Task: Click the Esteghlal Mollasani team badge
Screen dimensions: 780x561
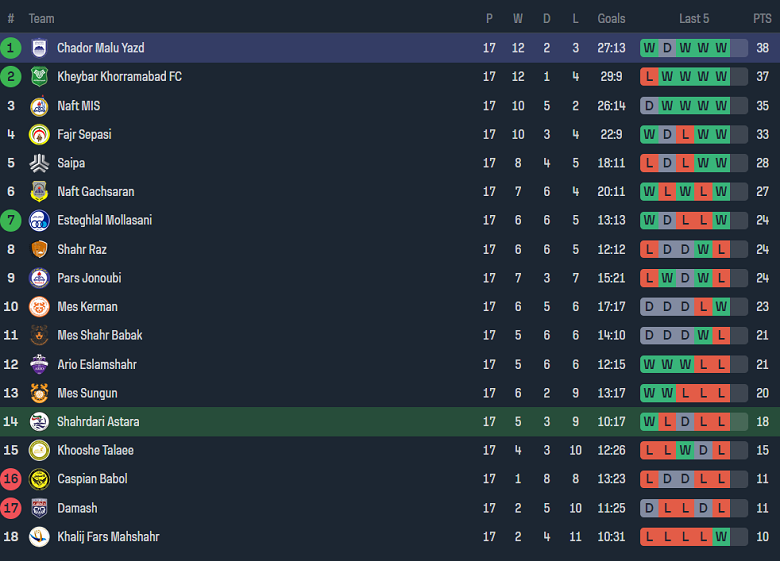Action: (39, 221)
